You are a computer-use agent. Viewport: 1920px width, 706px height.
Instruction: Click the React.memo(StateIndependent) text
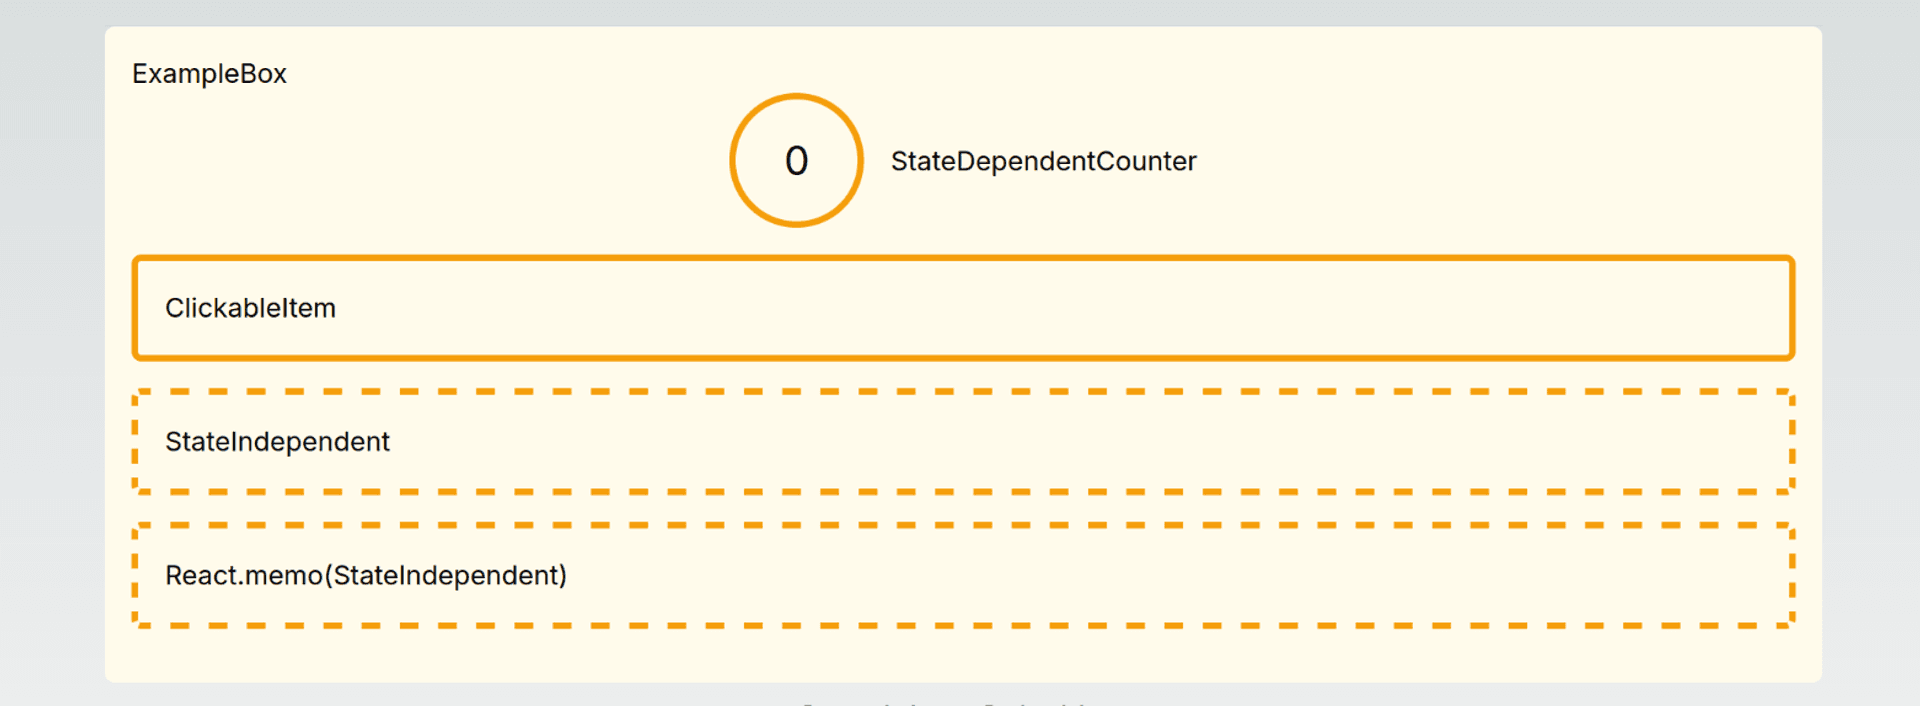[366, 575]
